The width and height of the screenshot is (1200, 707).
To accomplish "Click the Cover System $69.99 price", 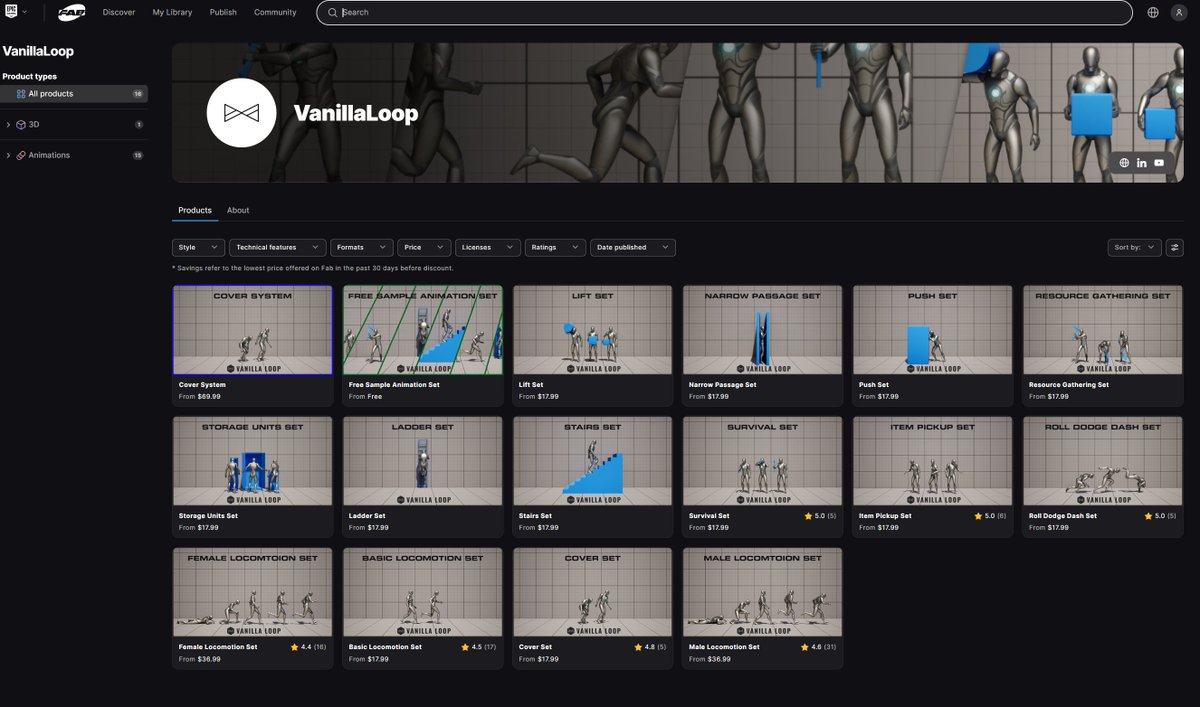I will (x=209, y=397).
